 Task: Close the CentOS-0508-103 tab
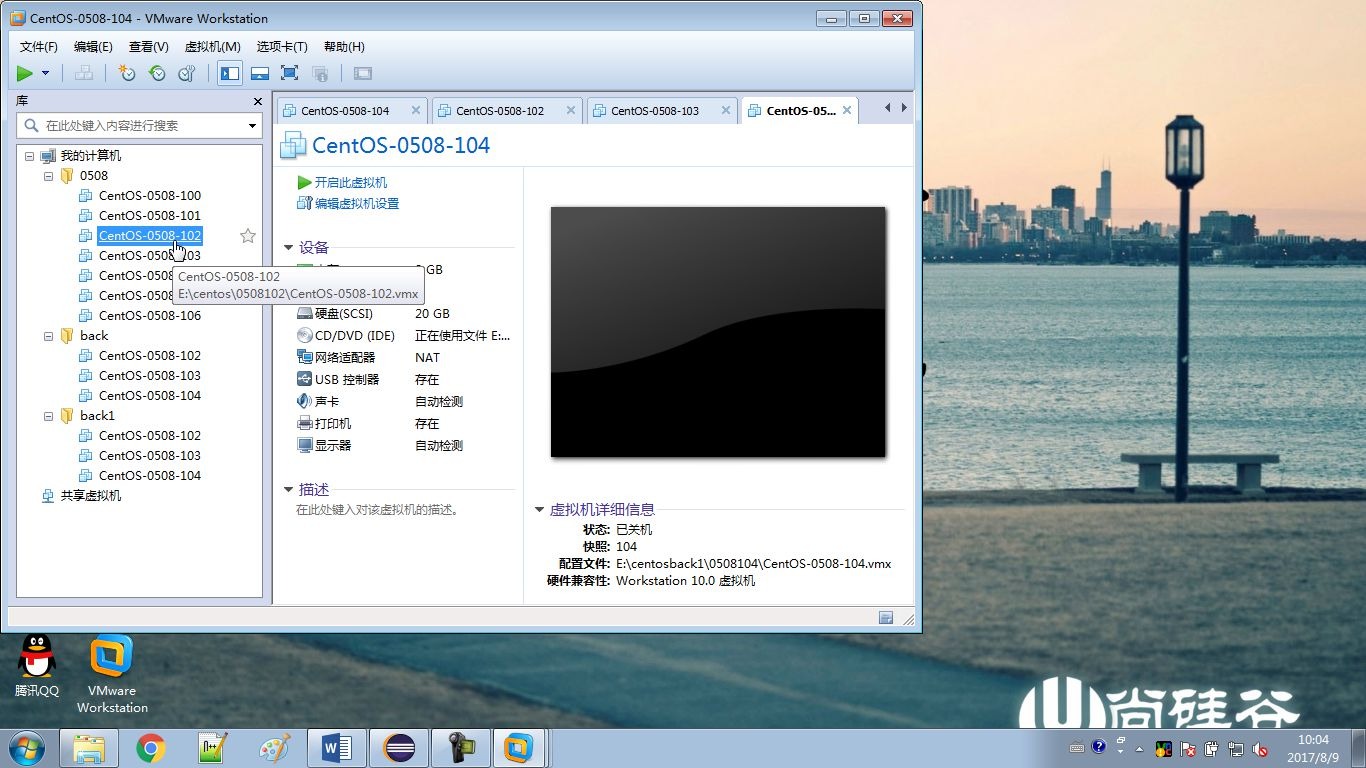(726, 111)
